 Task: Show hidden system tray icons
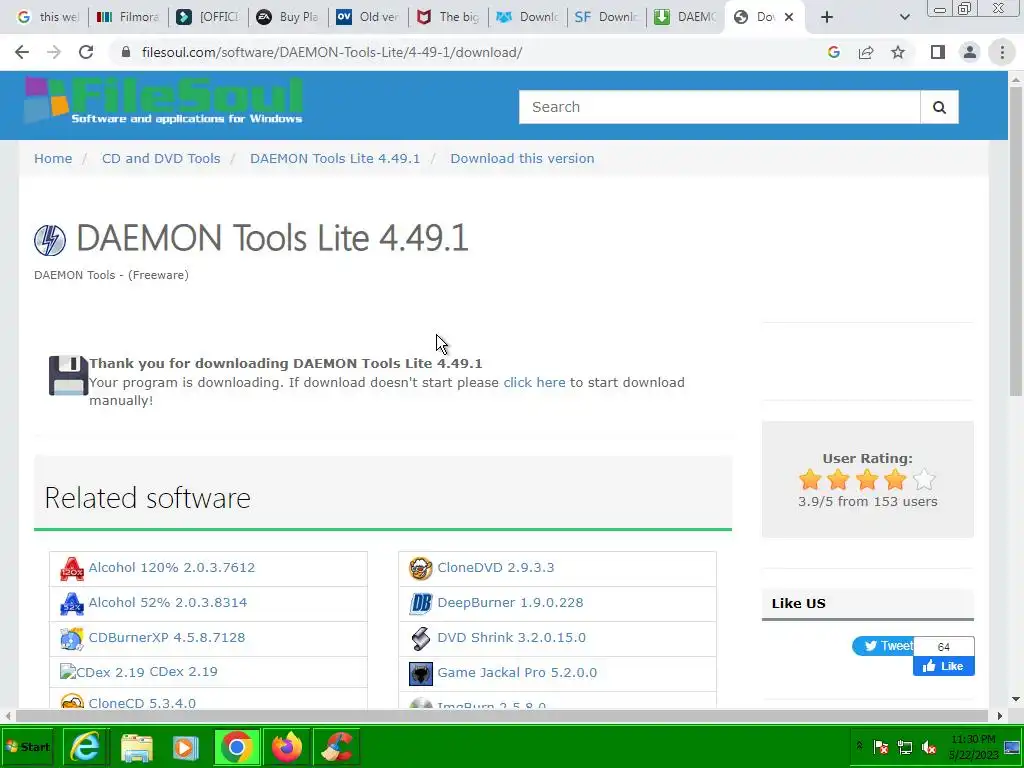859,746
